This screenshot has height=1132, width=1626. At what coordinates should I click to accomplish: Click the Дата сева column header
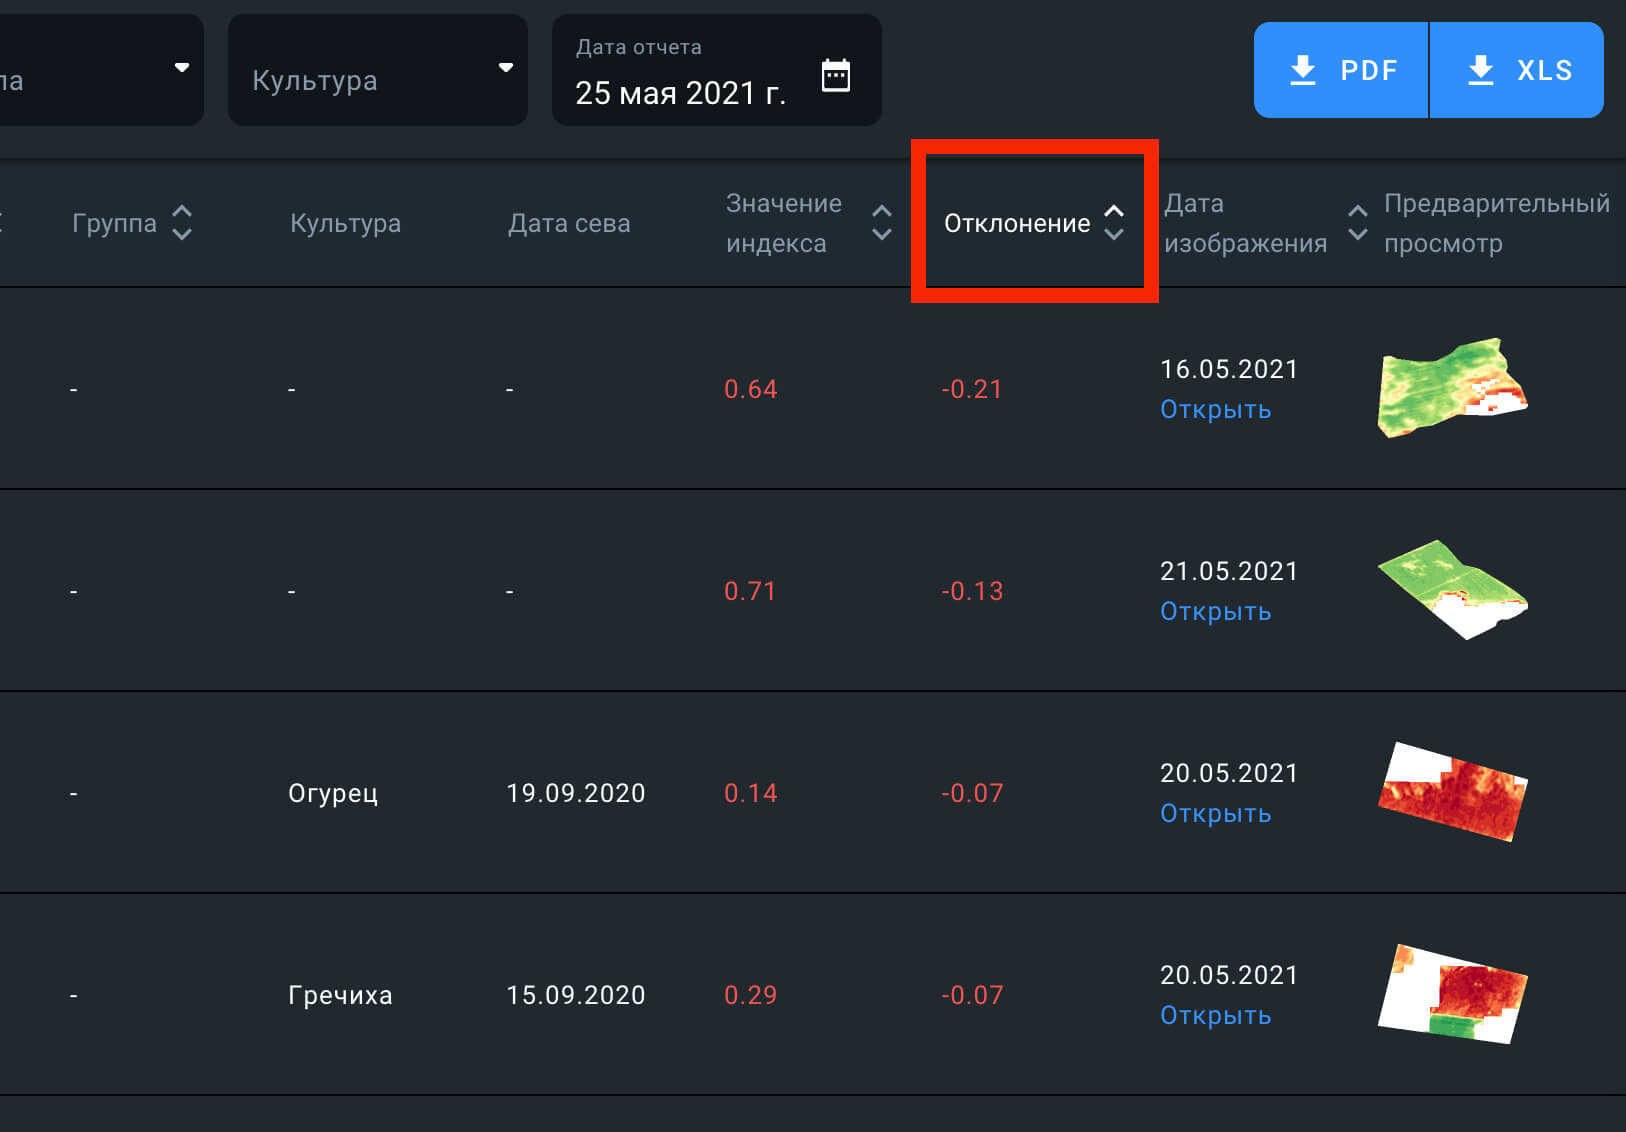[569, 223]
